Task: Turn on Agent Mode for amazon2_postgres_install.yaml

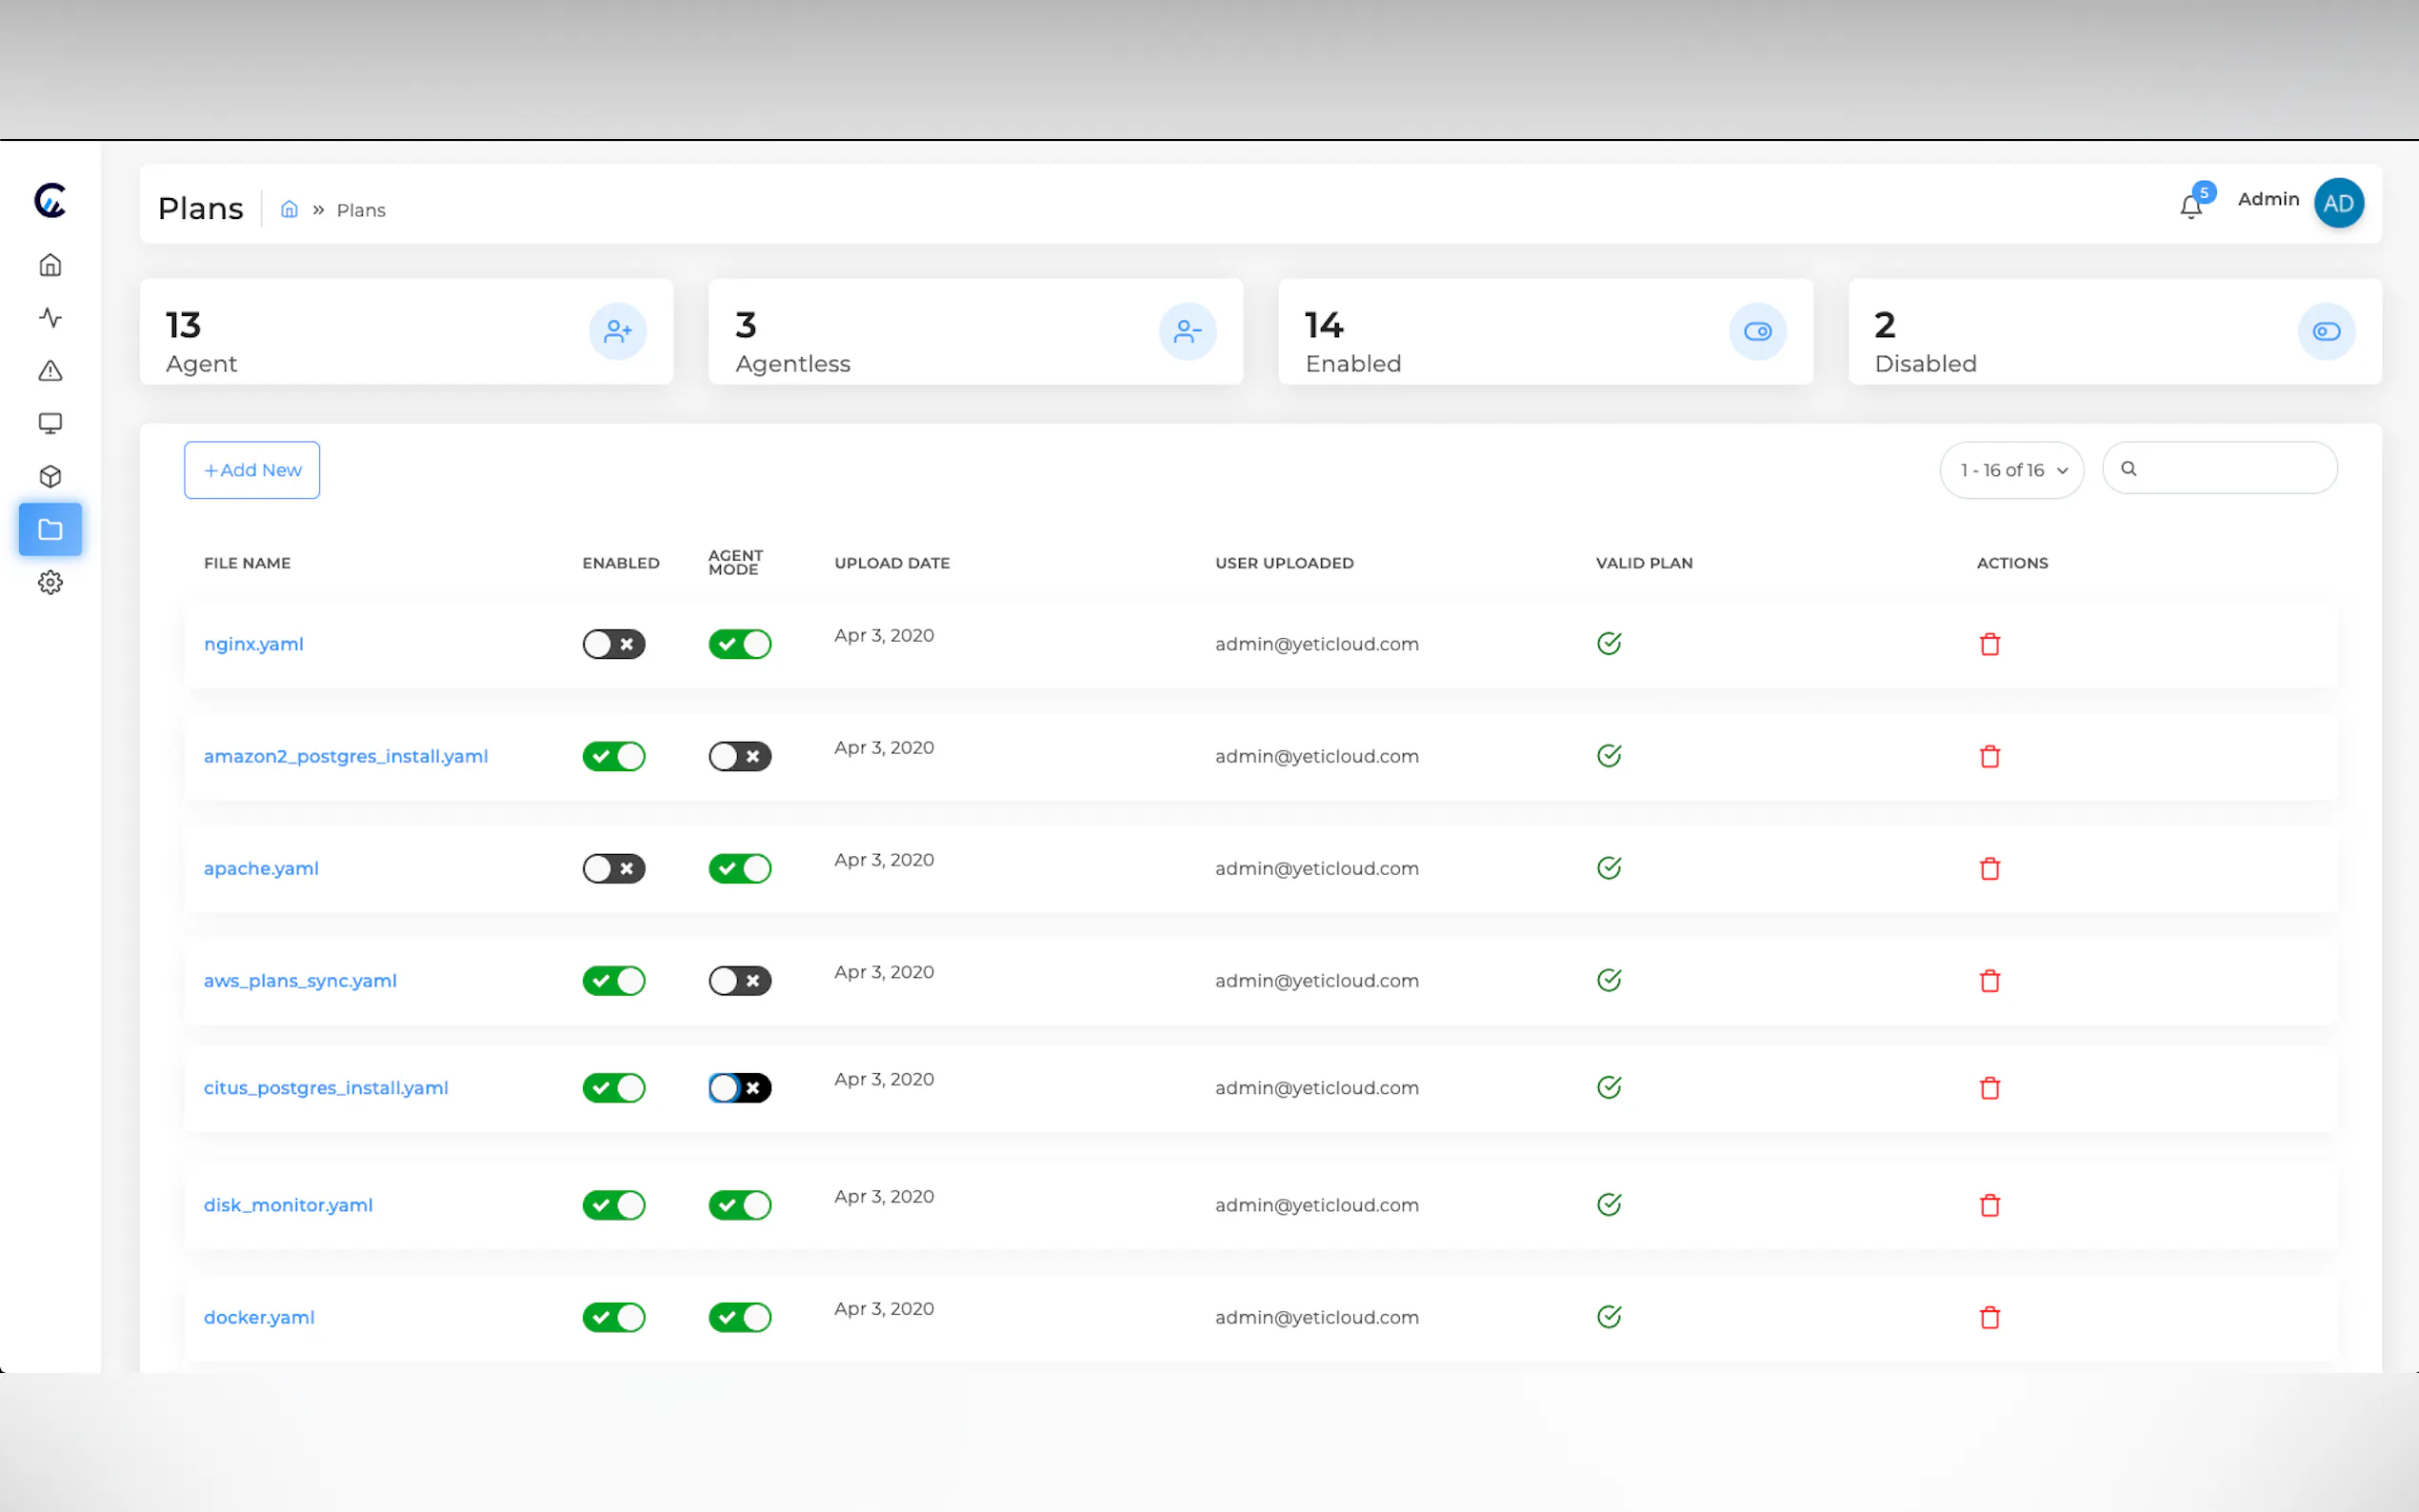Action: 740,756
